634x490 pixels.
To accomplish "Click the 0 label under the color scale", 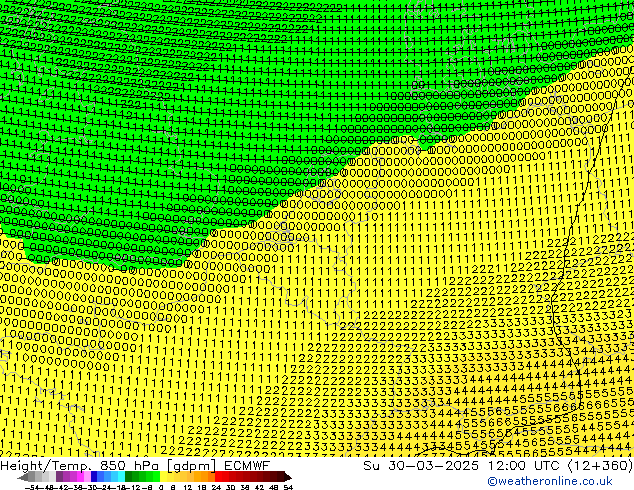I will 160,486.
